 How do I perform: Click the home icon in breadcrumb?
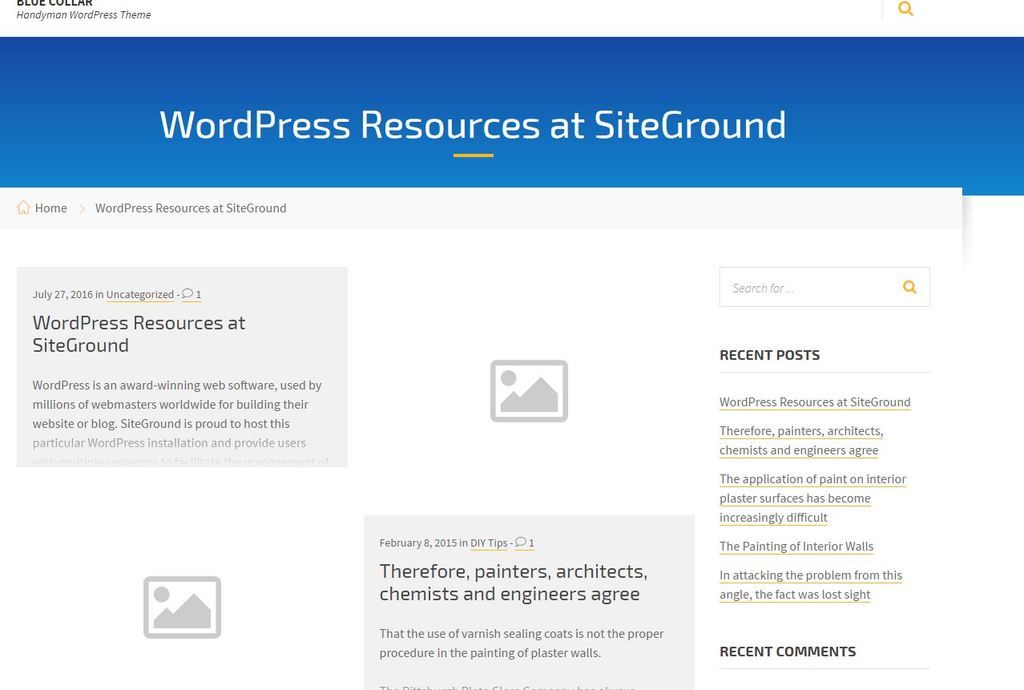tap(23, 208)
